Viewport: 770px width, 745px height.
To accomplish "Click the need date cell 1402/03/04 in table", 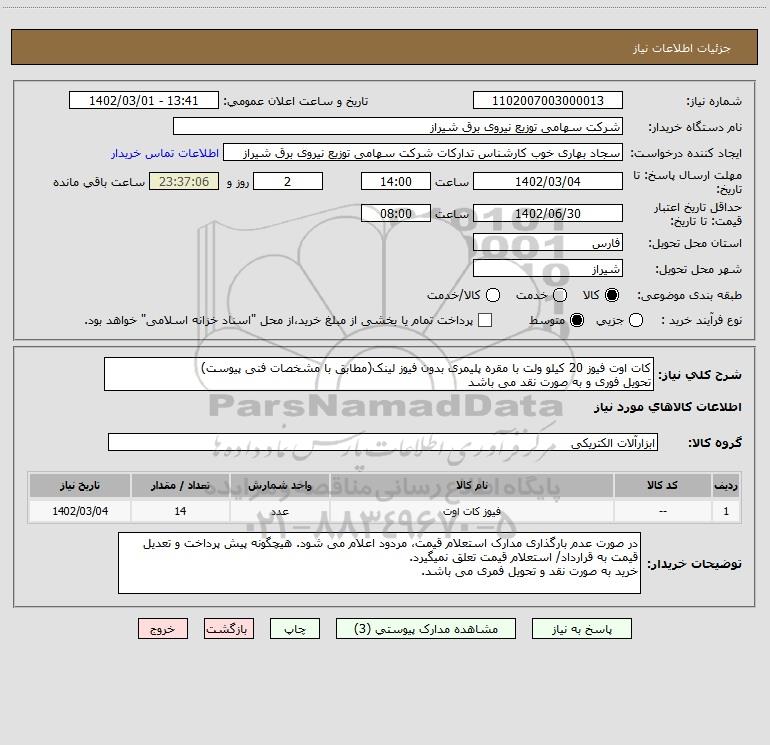I will pyautogui.click(x=80, y=511).
